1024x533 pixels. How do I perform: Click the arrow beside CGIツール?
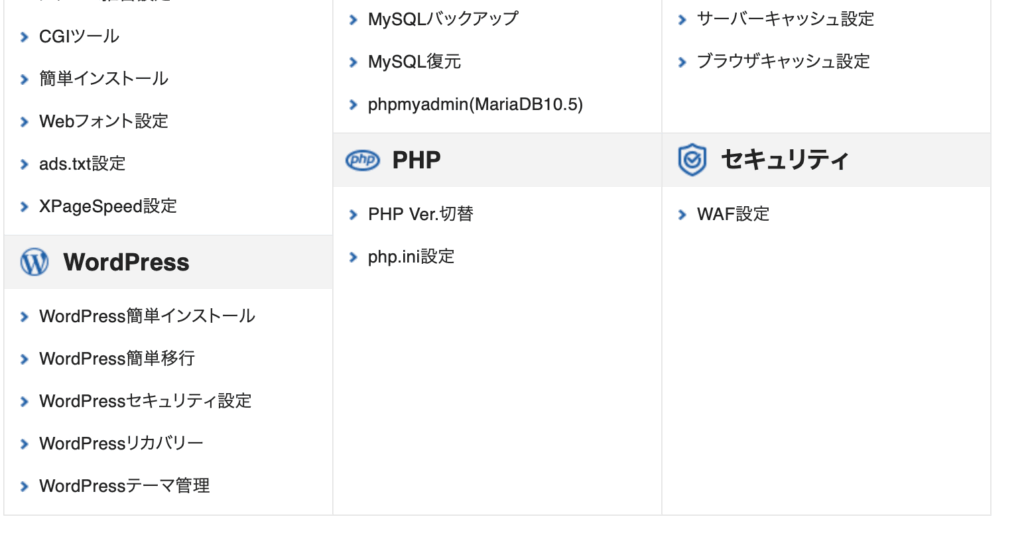pos(24,37)
